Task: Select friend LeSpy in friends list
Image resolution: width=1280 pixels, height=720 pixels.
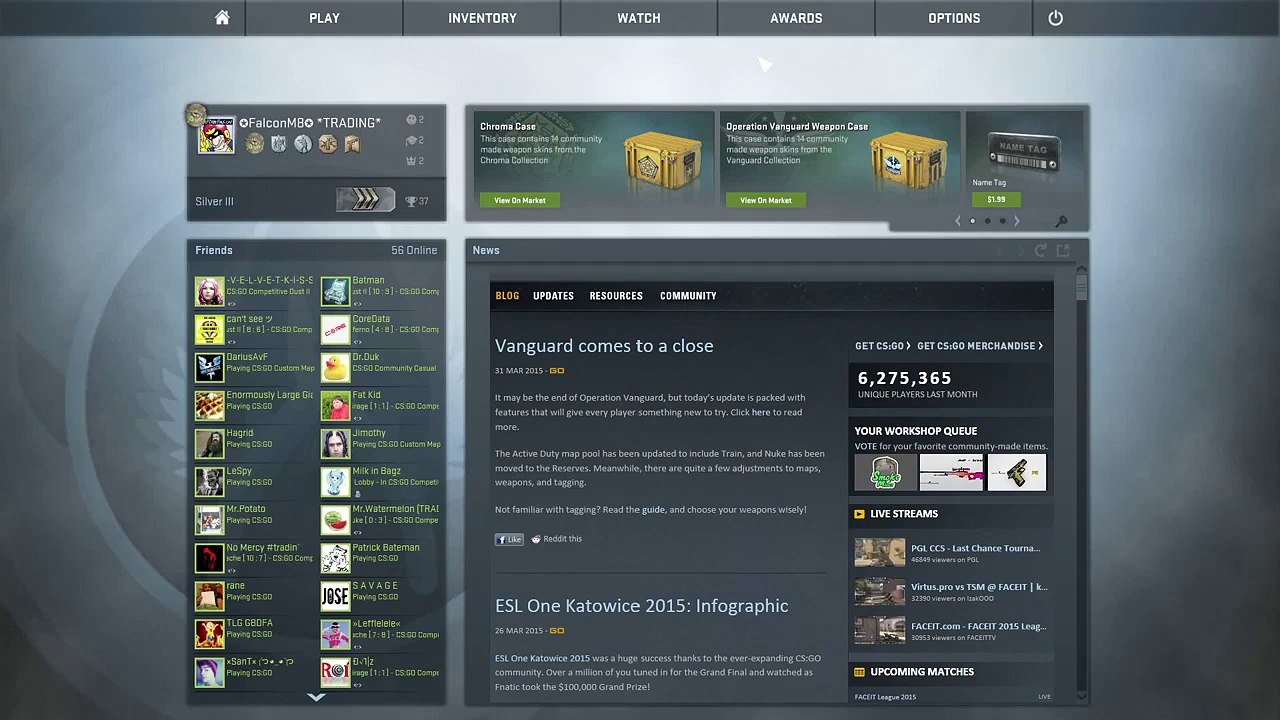Action: click(254, 481)
